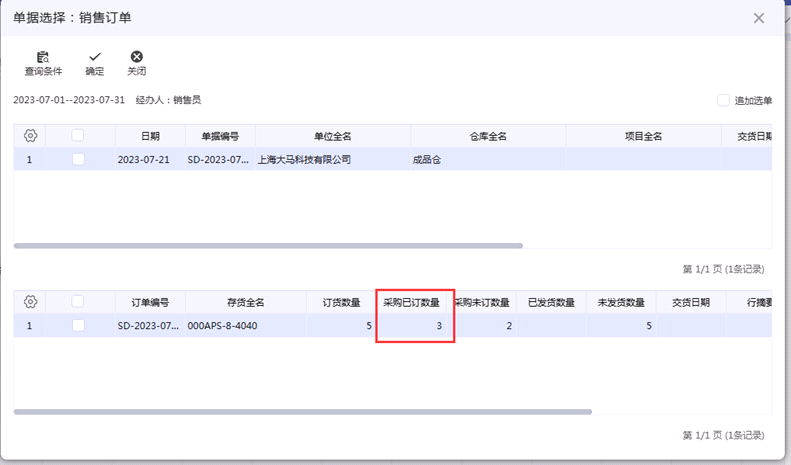Toggle select-all checkbox in upper table header
This screenshot has height=465, width=791.
(78, 135)
